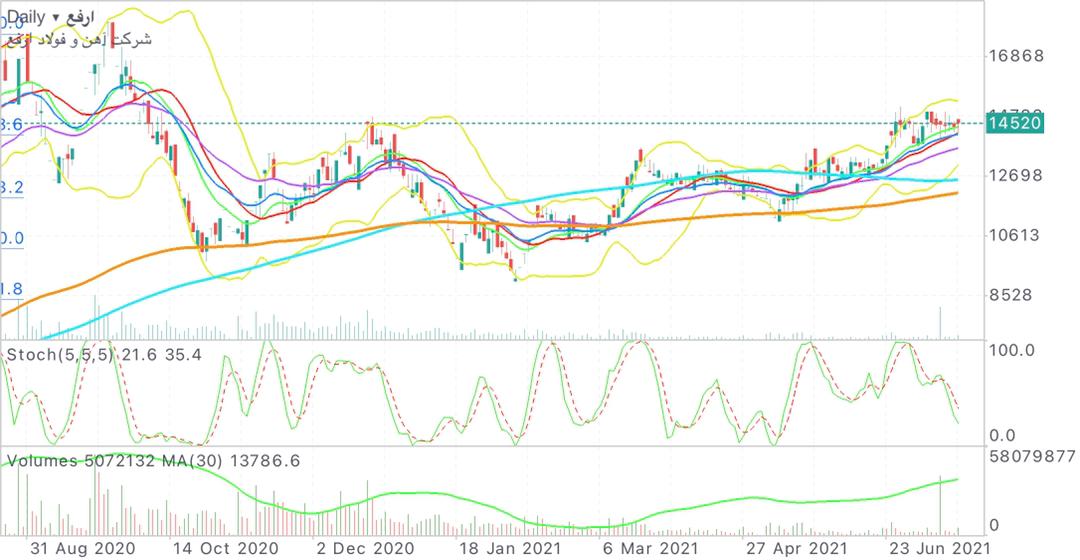This screenshot has width=1080, height=560.
Task: Click the company name subtitle under the ticker
Action: (82, 39)
